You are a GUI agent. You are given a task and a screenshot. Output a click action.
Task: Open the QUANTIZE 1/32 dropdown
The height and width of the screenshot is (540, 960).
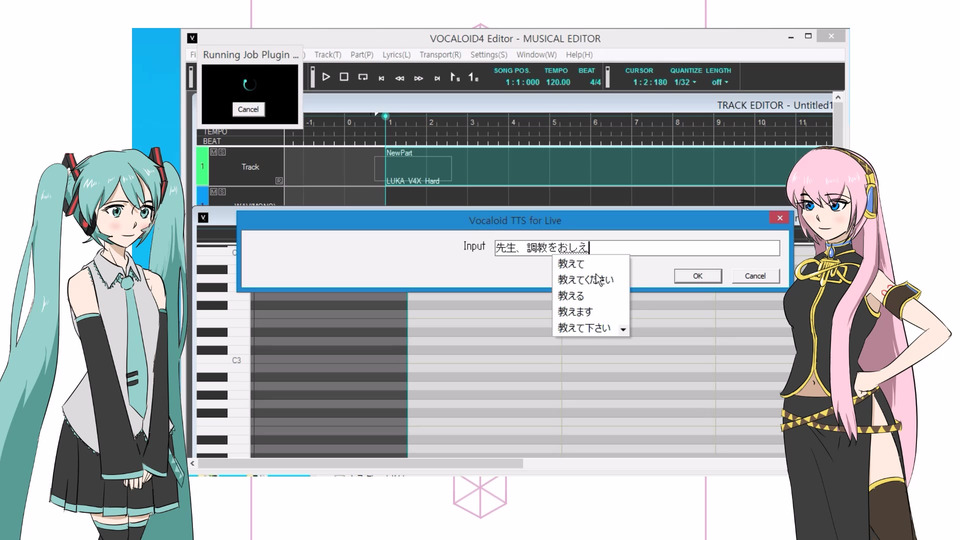[x=685, y=82]
